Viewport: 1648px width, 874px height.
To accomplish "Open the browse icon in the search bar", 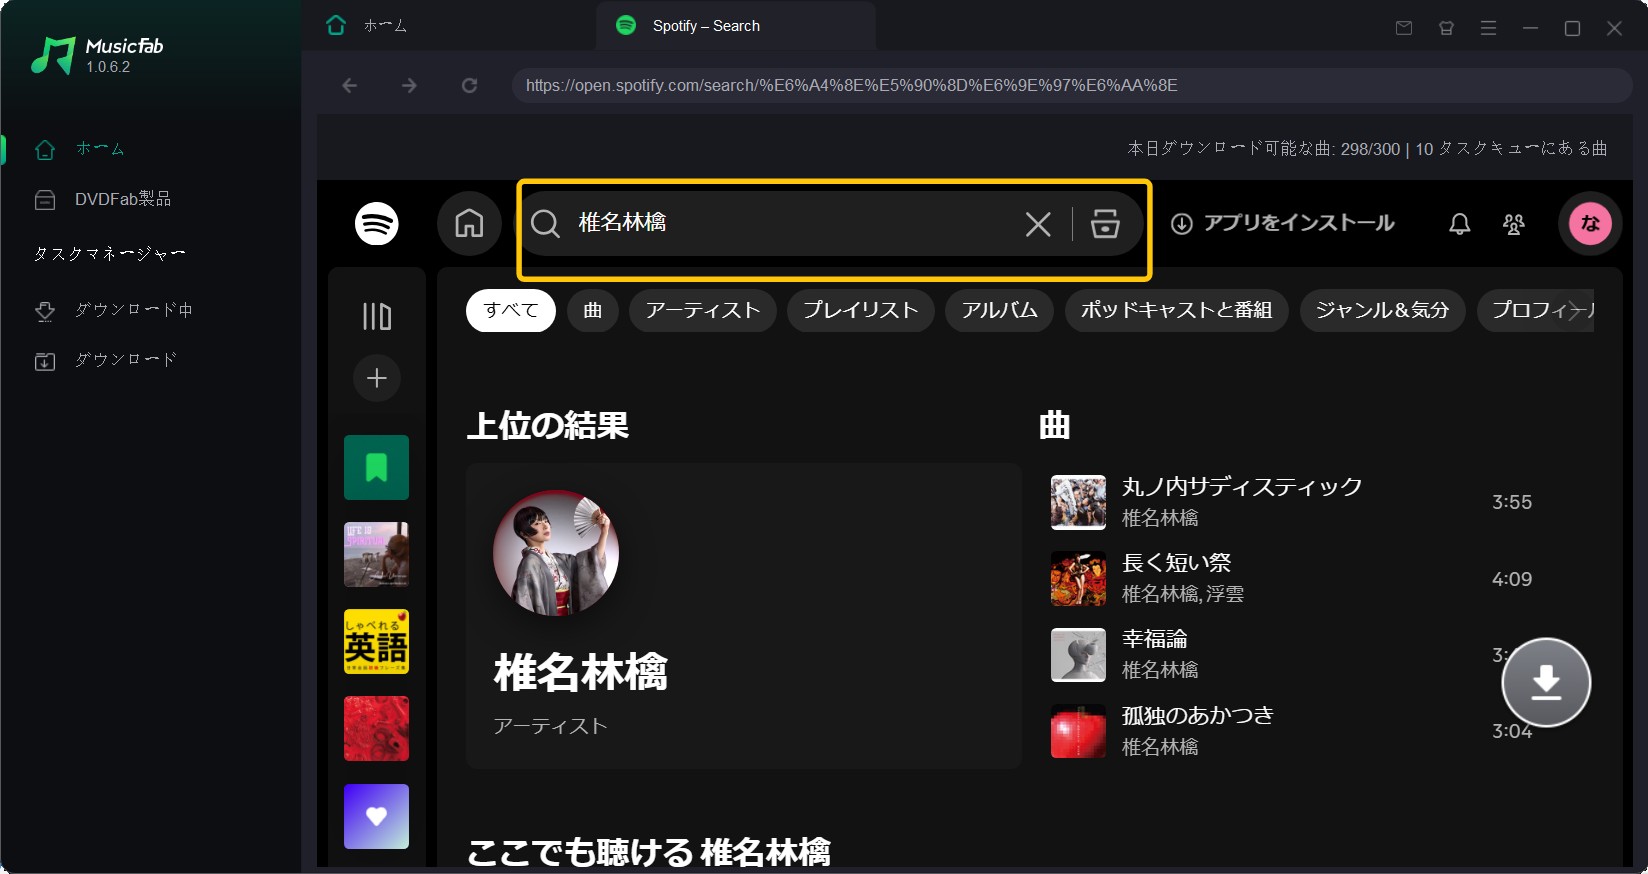I will (1105, 223).
